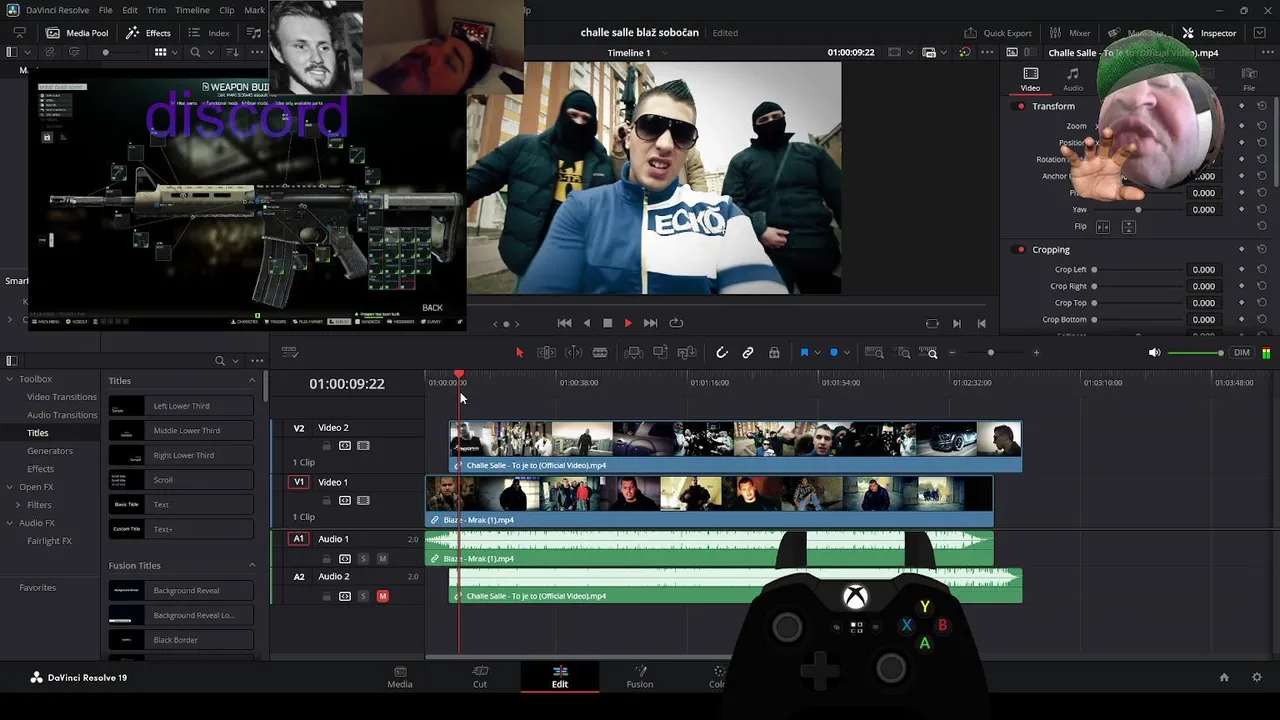Jump to first frame in viewer

pos(564,323)
